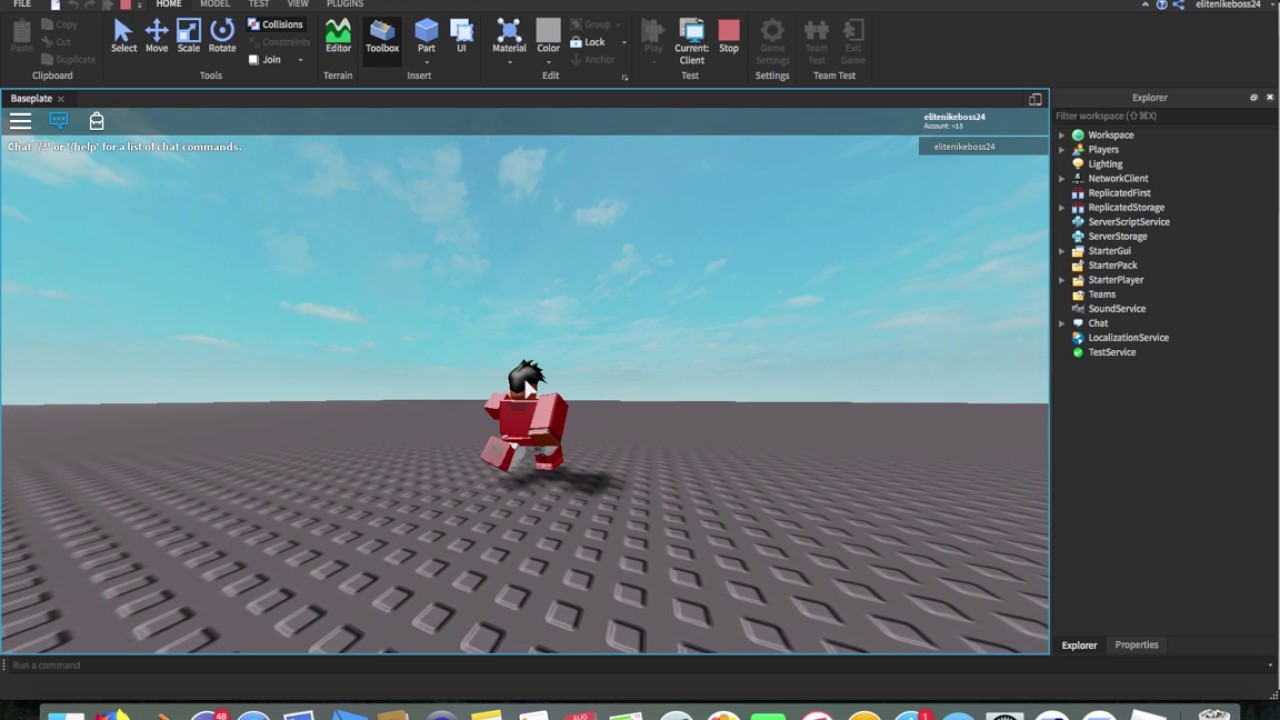Switch to the TEST ribbon tab

(259, 4)
